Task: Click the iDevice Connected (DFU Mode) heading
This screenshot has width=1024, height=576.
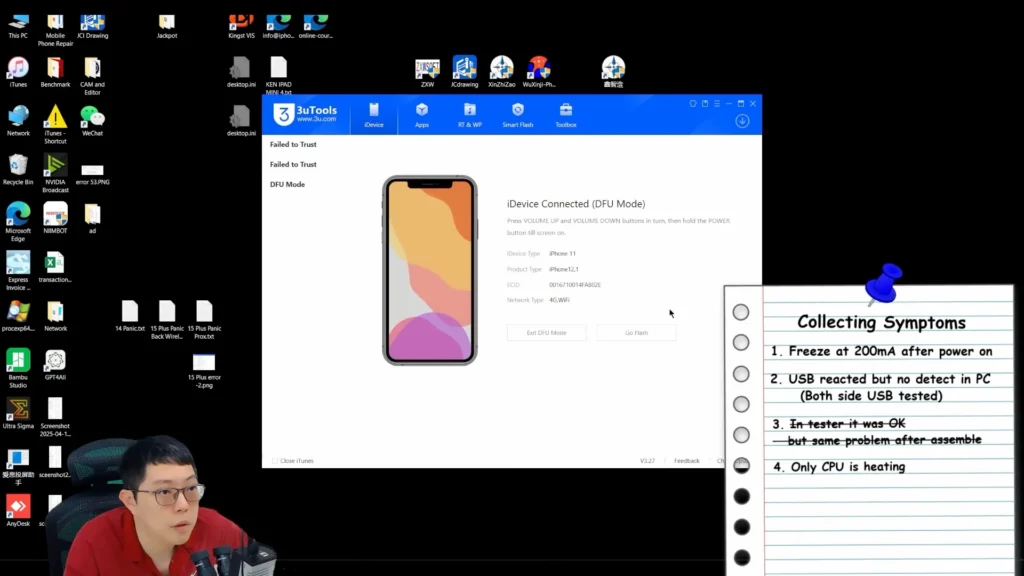Action: tap(575, 204)
